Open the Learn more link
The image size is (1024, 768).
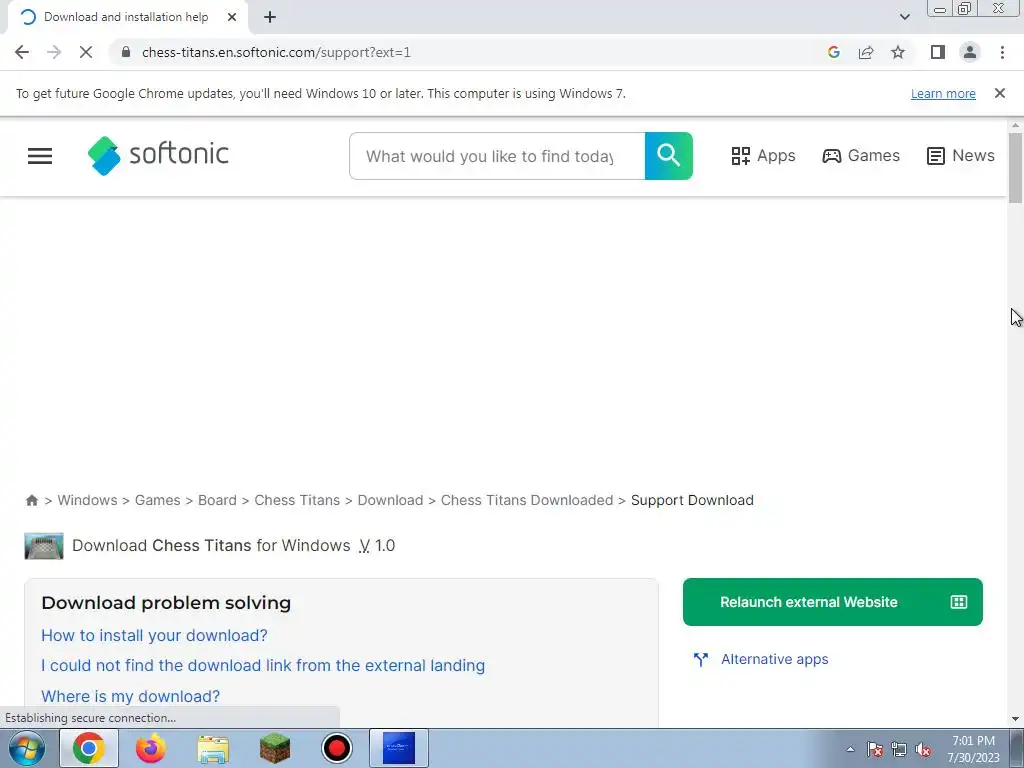(x=943, y=93)
